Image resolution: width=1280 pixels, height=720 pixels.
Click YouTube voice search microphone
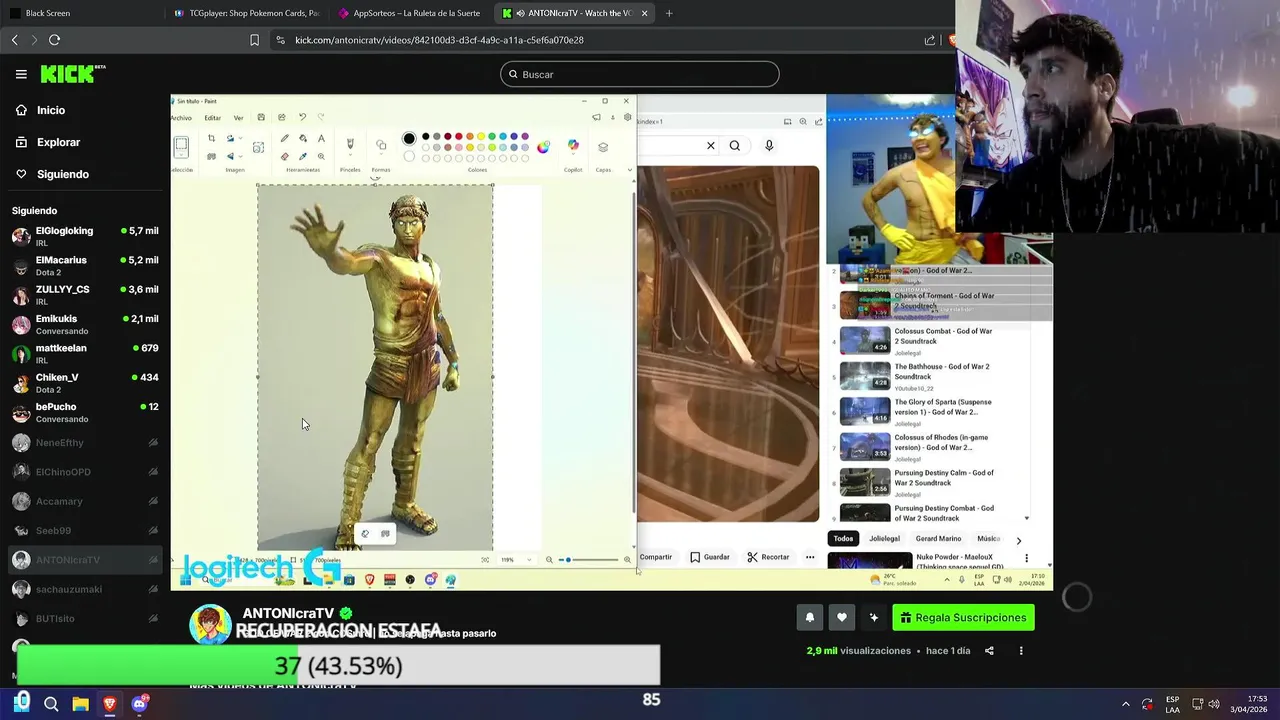point(769,146)
